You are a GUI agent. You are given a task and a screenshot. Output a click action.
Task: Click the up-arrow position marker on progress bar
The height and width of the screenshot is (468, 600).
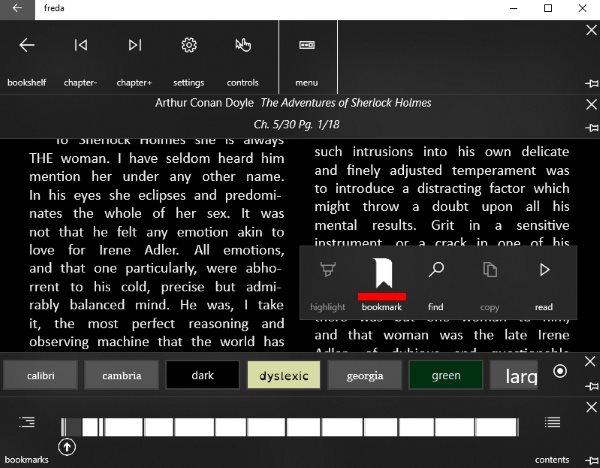click(67, 447)
